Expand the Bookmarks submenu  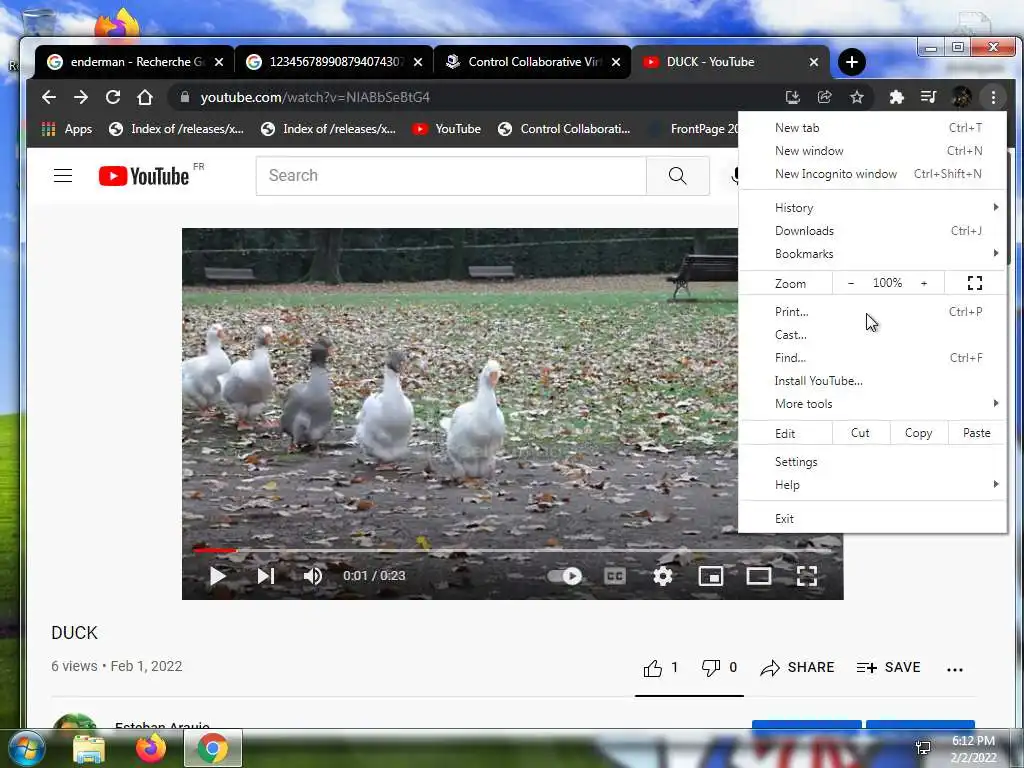coord(872,253)
